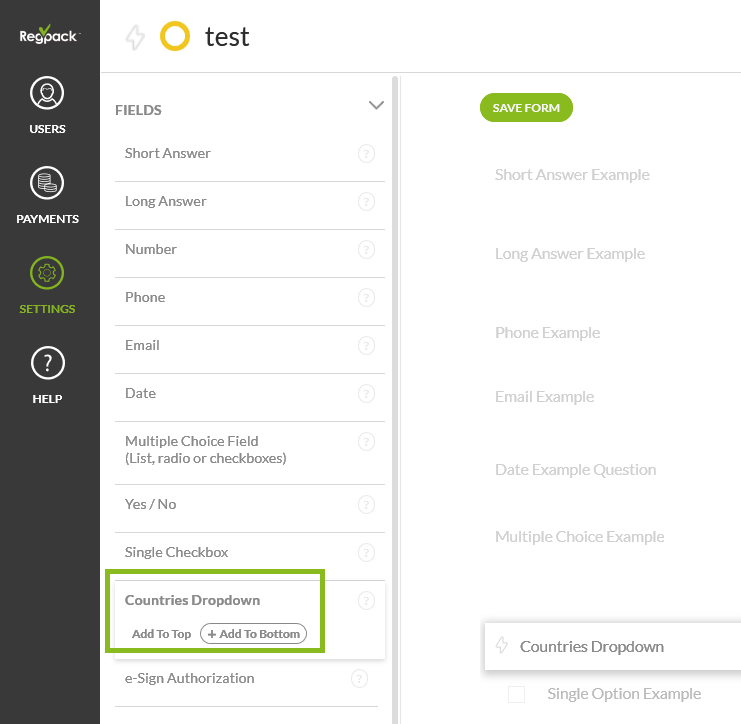This screenshot has width=741, height=724.
Task: Select the e-Sign Authorization field type
Action: (189, 678)
